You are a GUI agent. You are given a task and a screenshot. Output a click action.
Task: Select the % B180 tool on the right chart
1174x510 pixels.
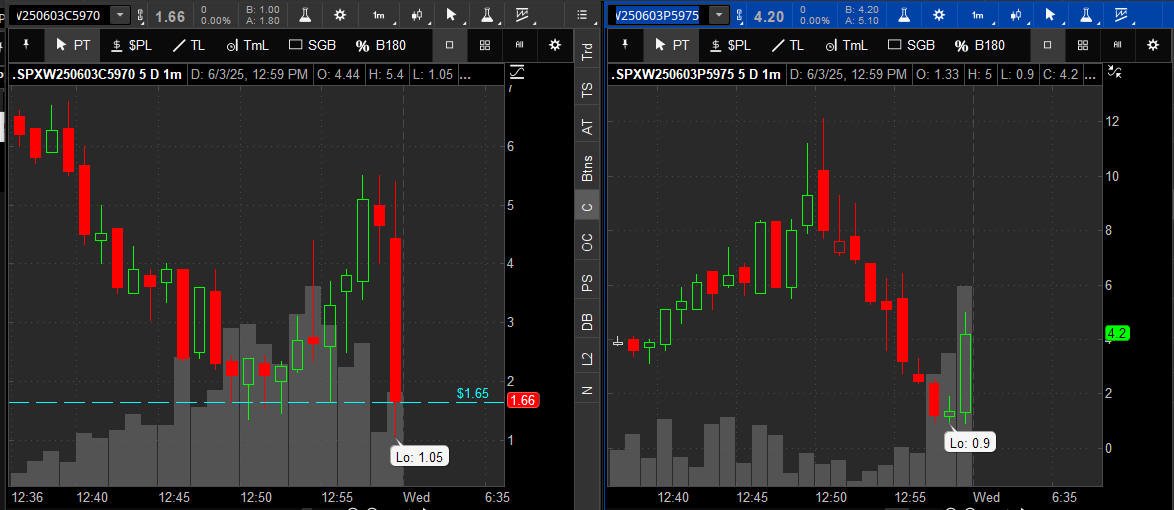[x=979, y=46]
